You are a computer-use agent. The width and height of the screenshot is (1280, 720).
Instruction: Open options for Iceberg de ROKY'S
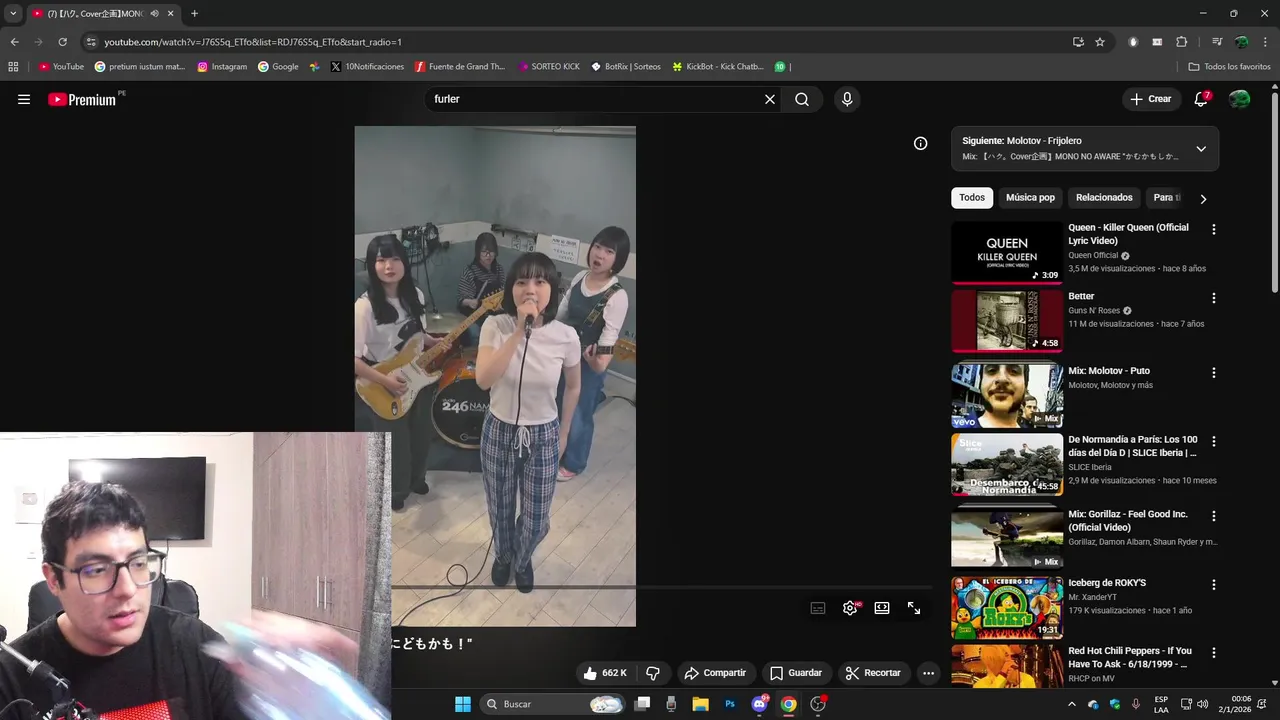(1214, 584)
